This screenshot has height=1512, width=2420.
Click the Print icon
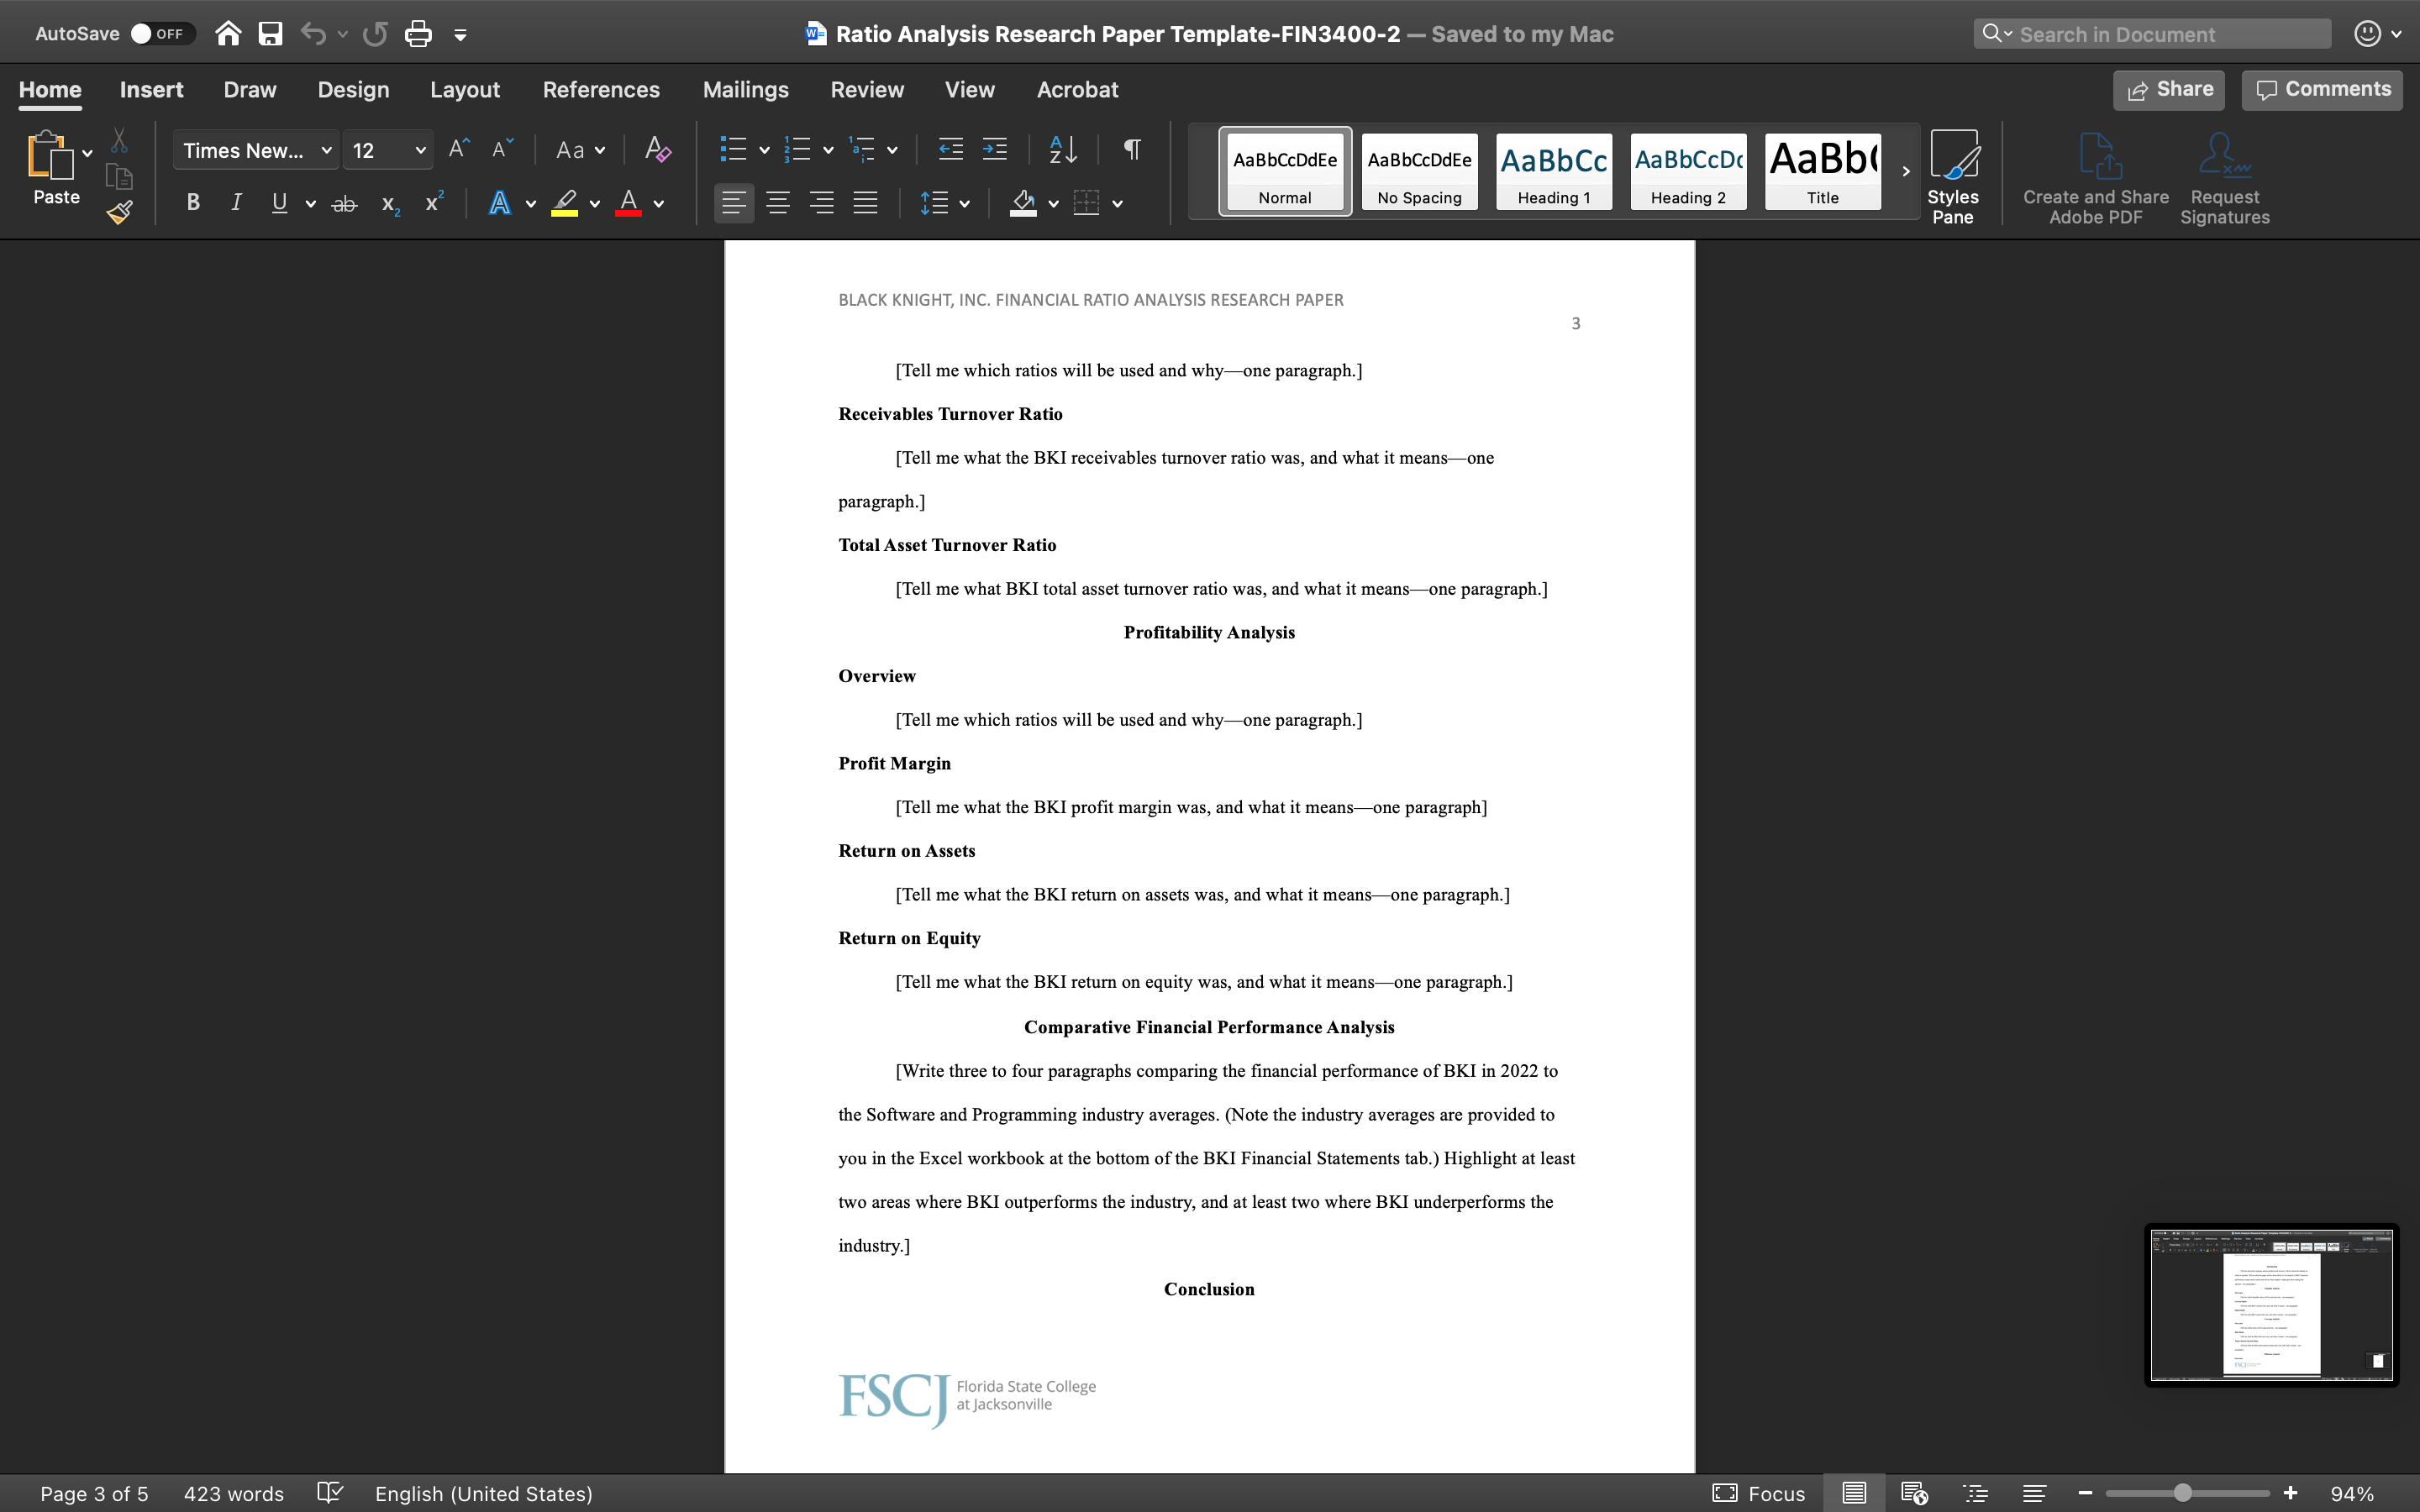pyautogui.click(x=418, y=33)
